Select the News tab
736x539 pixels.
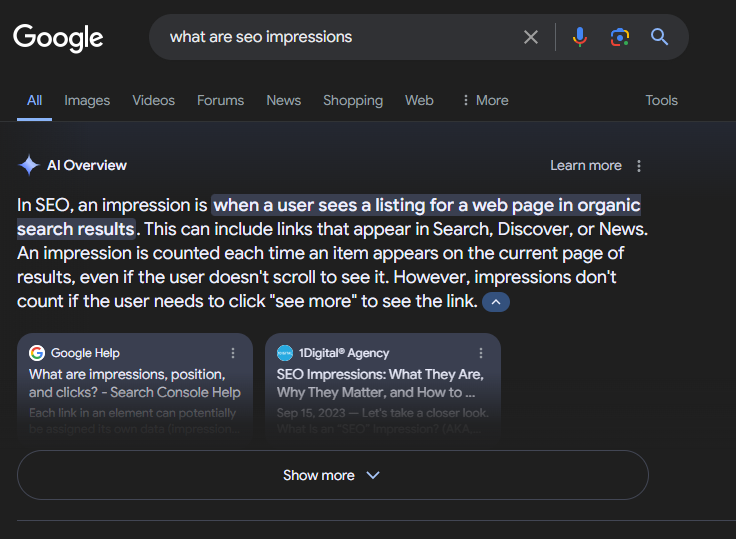(x=283, y=100)
